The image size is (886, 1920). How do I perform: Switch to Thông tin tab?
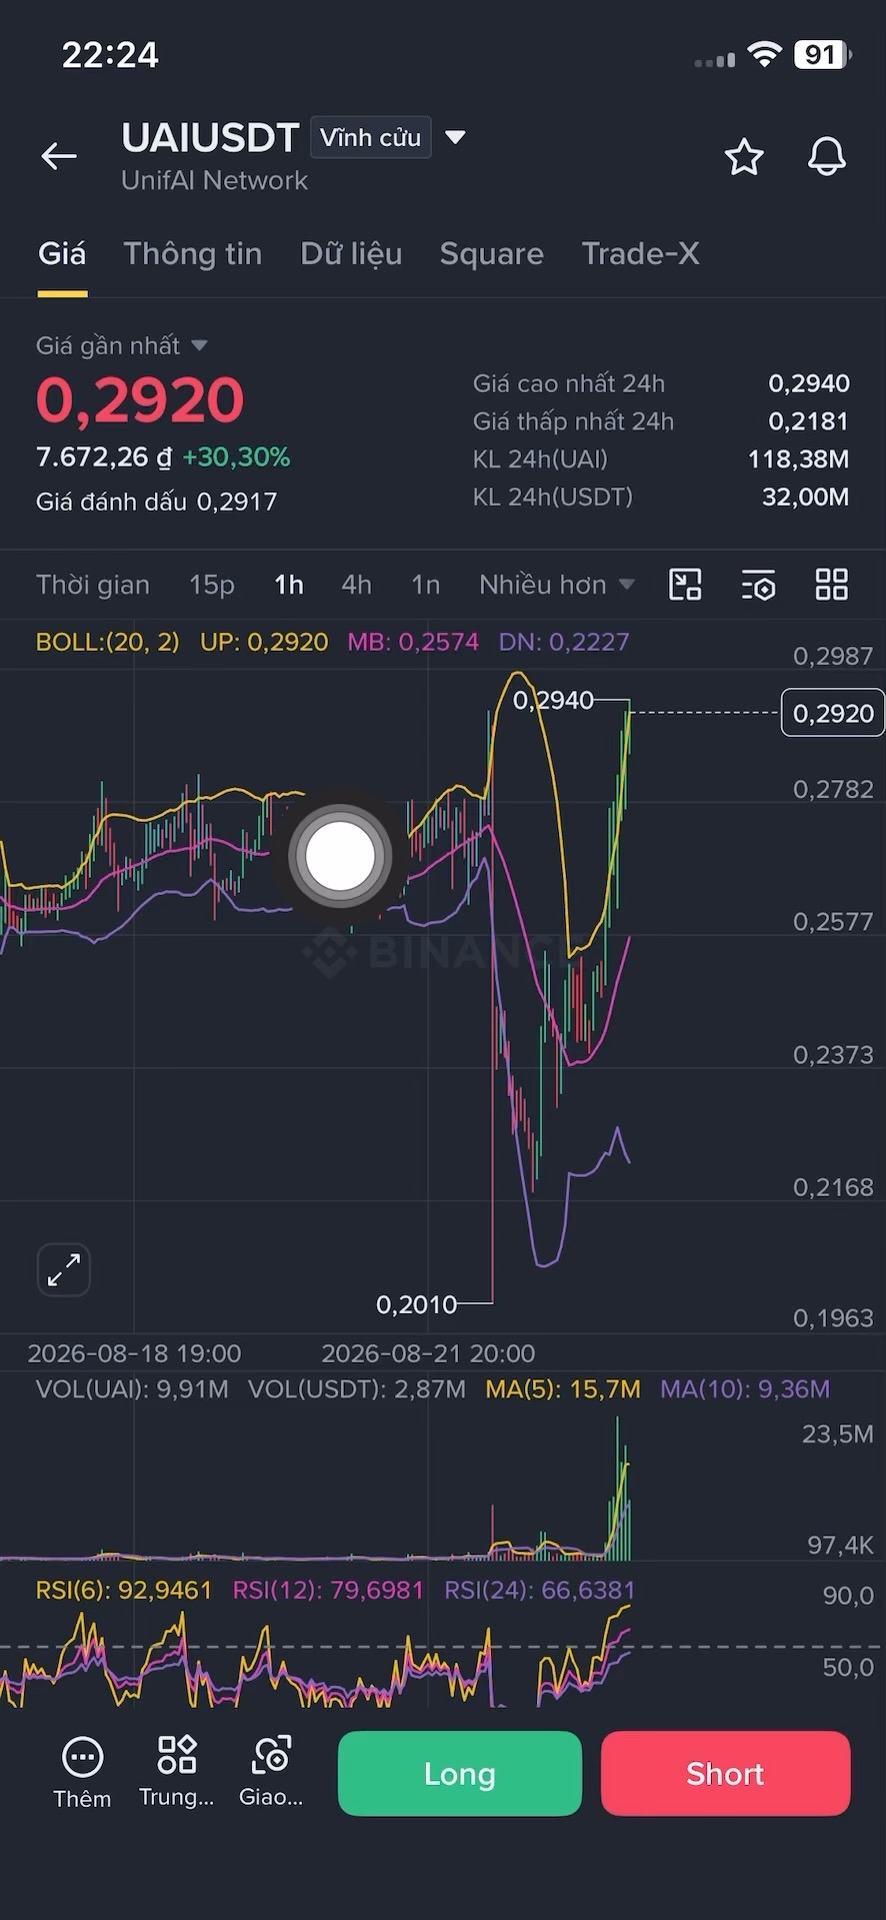(193, 254)
